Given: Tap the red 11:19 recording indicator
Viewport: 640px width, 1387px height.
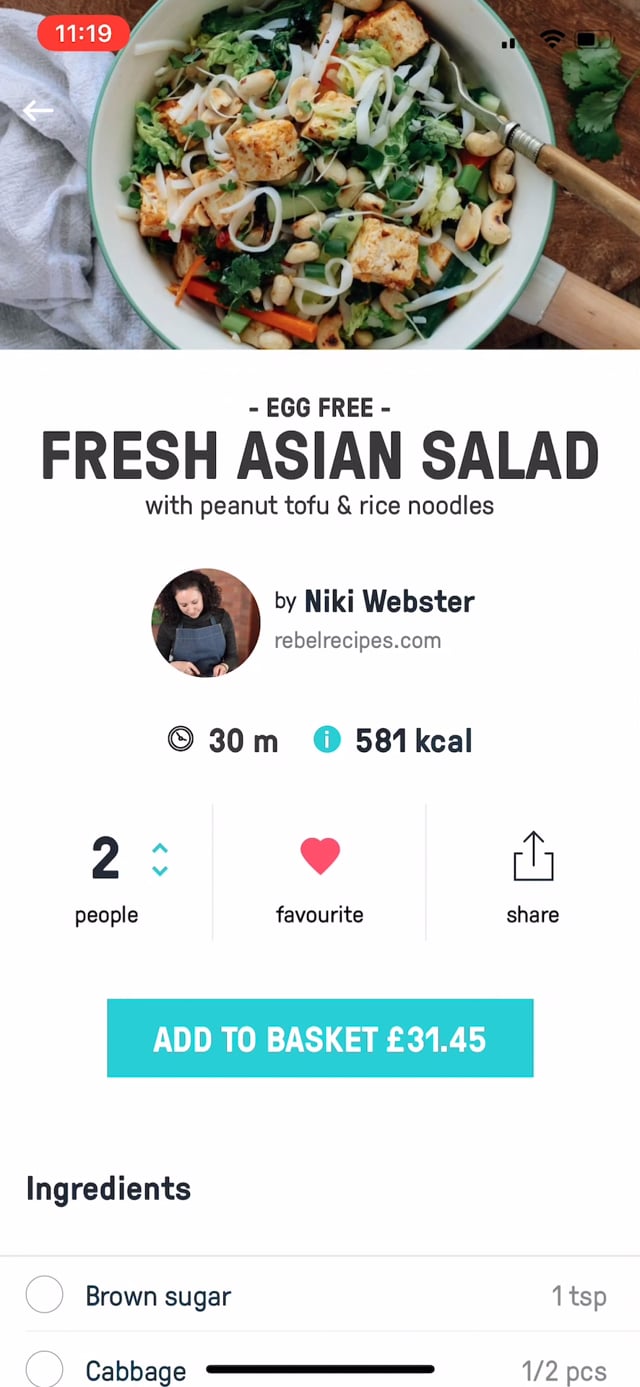Looking at the screenshot, I should pyautogui.click(x=83, y=33).
